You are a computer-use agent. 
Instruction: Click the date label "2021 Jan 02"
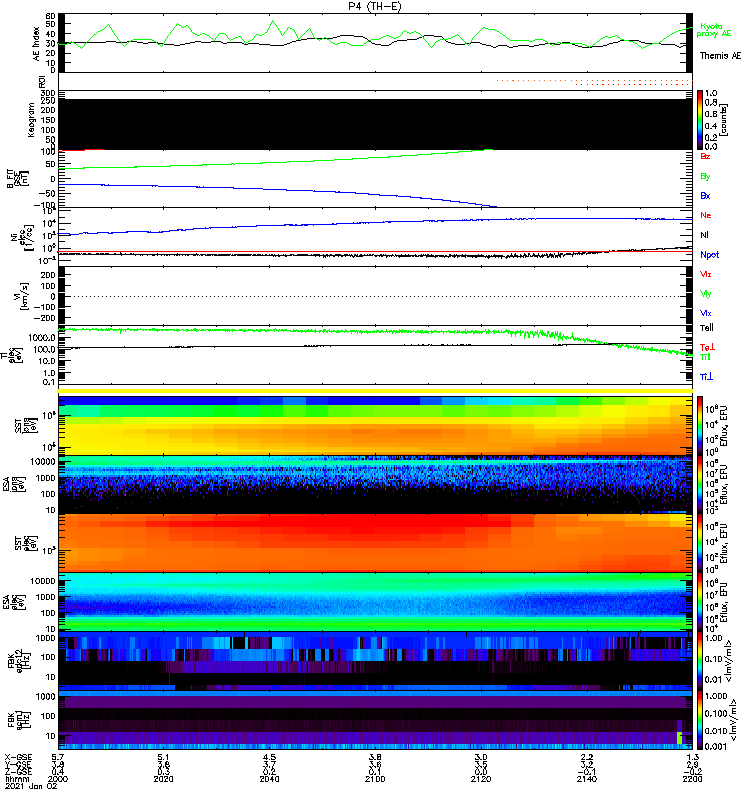click(x=31, y=786)
